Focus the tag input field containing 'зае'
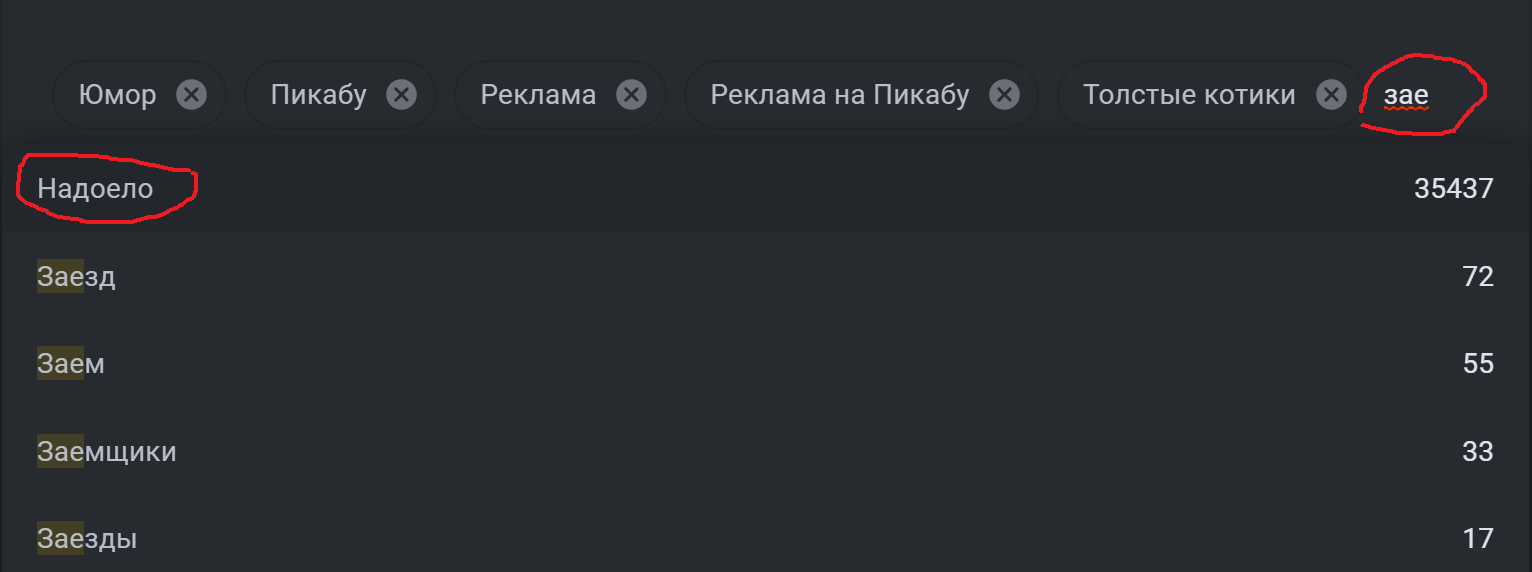 tap(1420, 96)
